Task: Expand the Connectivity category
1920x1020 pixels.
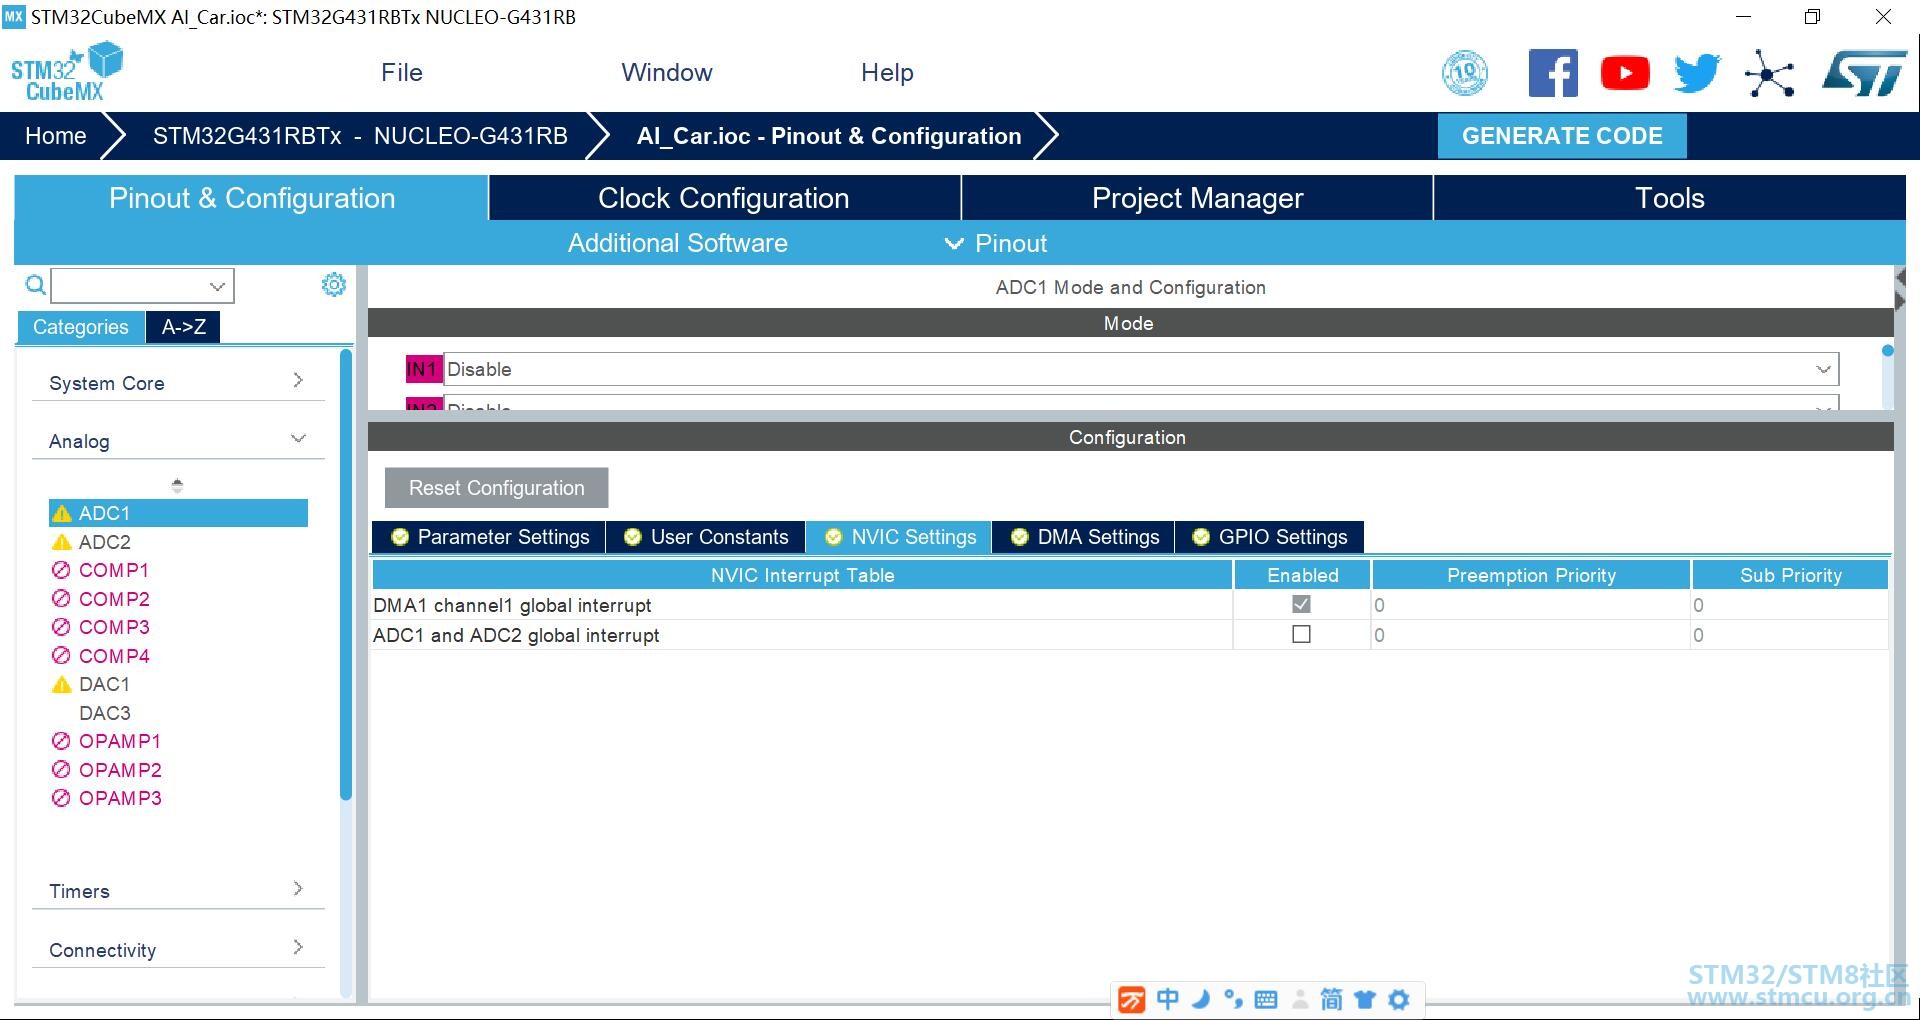Action: pyautogui.click(x=178, y=949)
